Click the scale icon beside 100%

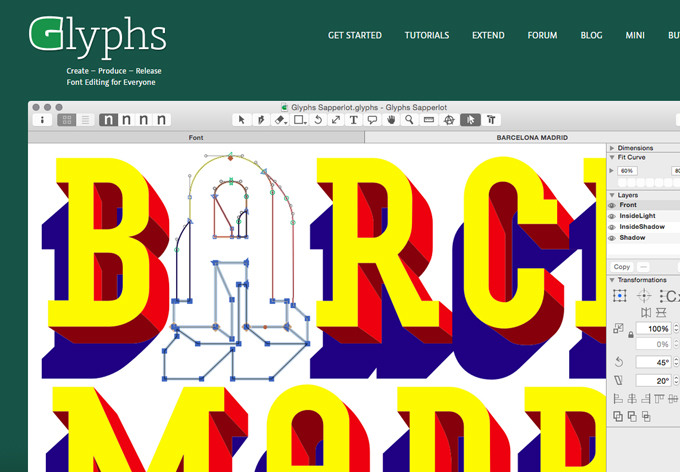[618, 328]
